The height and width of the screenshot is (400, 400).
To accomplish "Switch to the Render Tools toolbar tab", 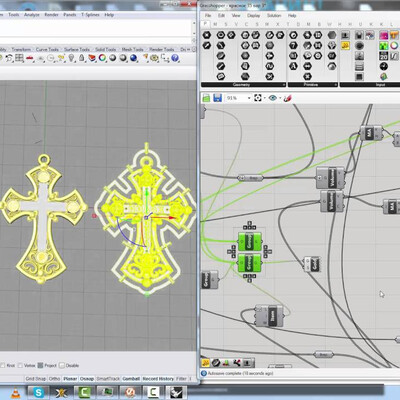I will (x=162, y=49).
